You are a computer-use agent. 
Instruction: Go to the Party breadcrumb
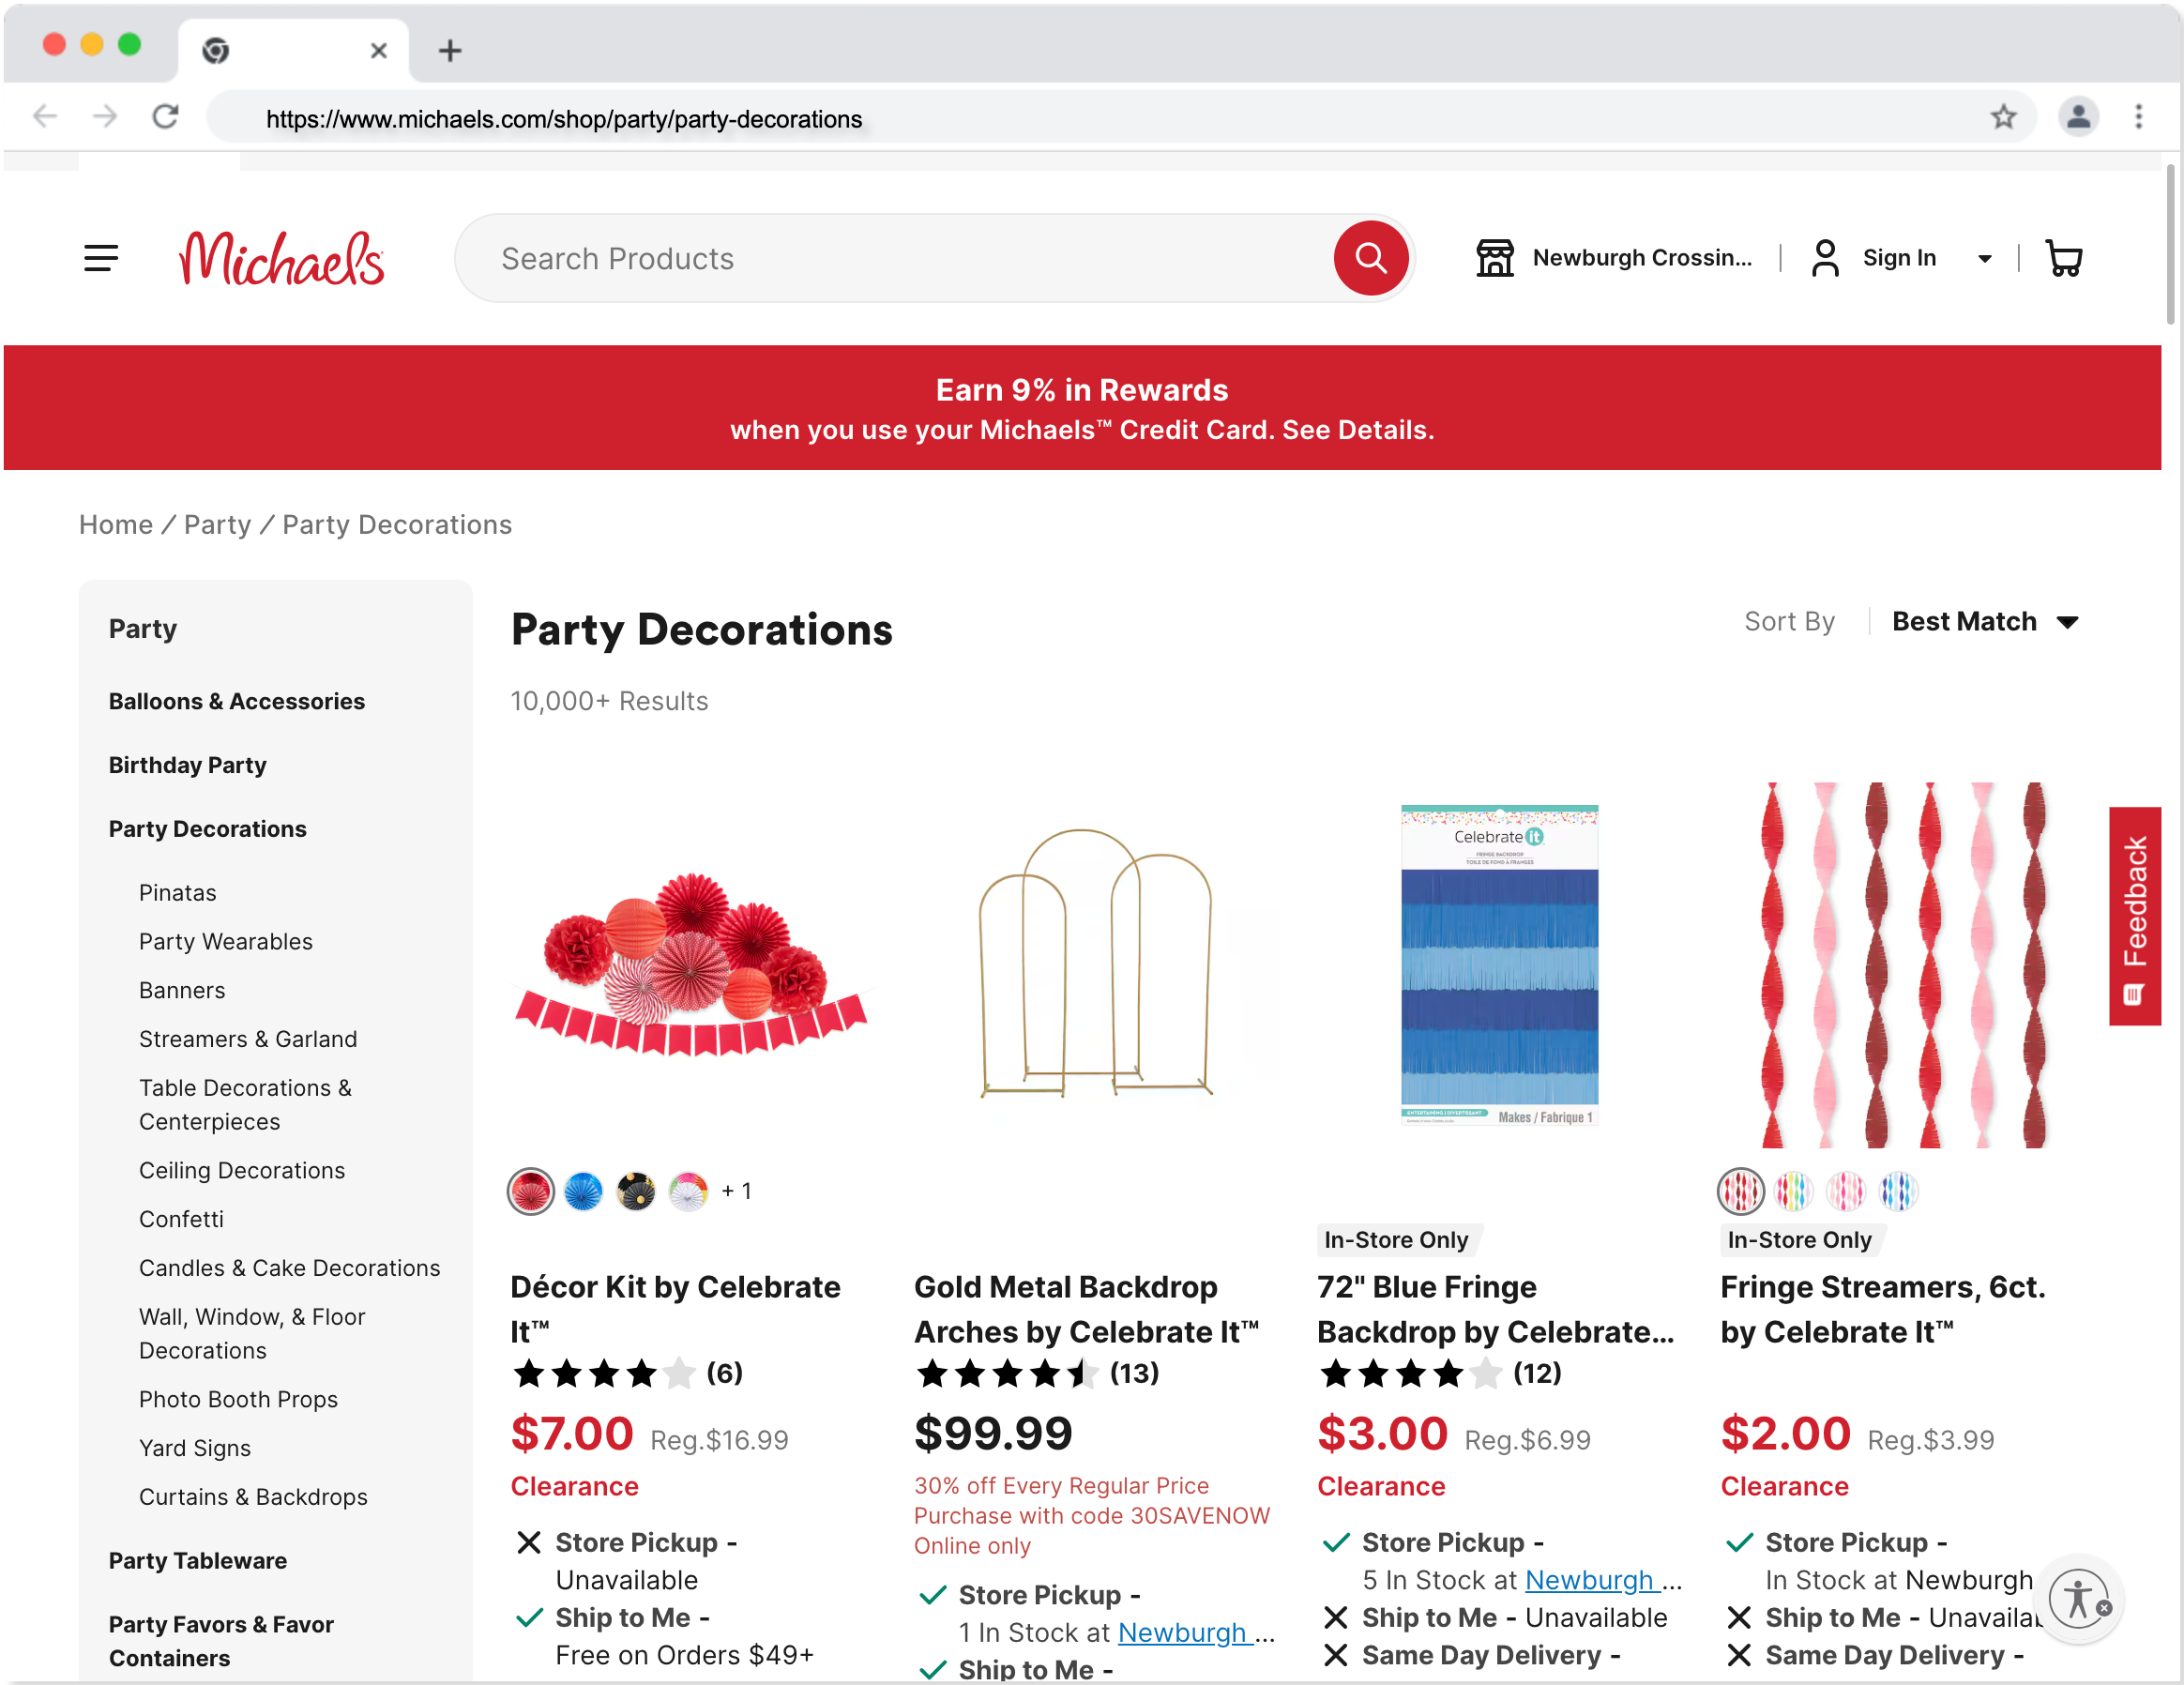pyautogui.click(x=217, y=524)
